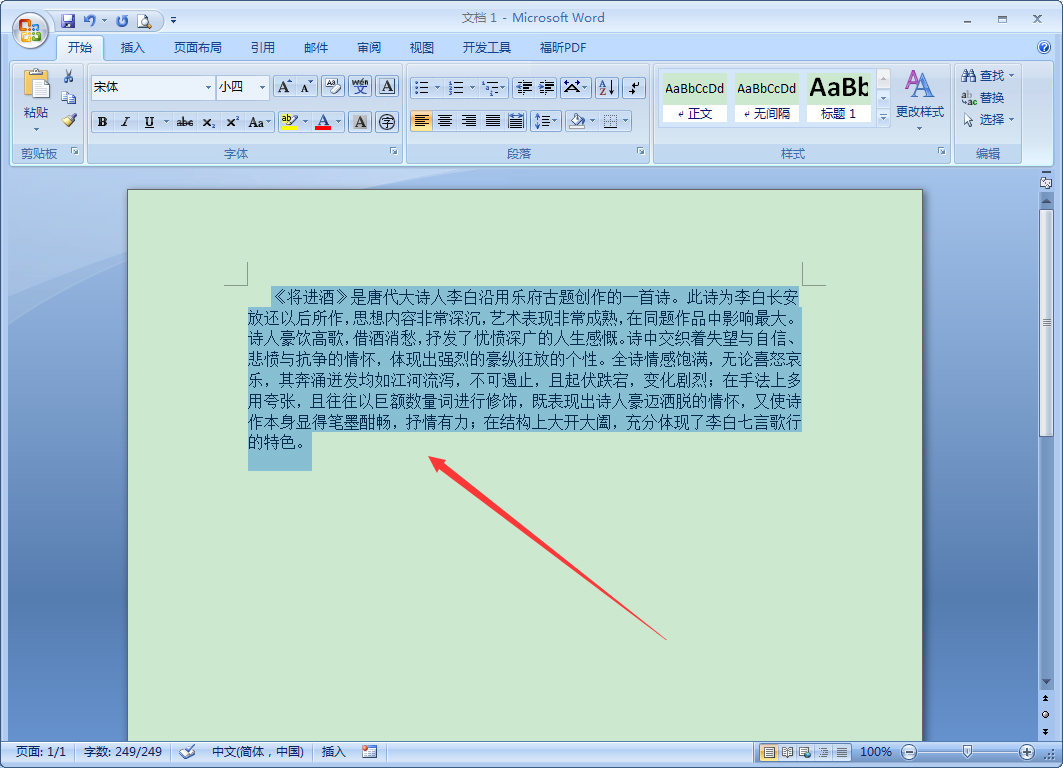Apply text highlight color
Image resolution: width=1063 pixels, height=768 pixels.
tap(290, 122)
